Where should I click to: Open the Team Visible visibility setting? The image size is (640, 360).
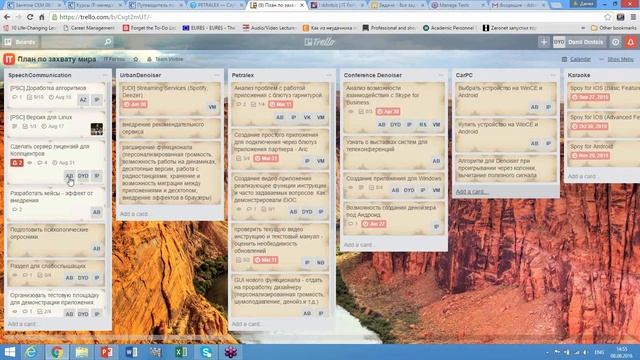pos(165,59)
